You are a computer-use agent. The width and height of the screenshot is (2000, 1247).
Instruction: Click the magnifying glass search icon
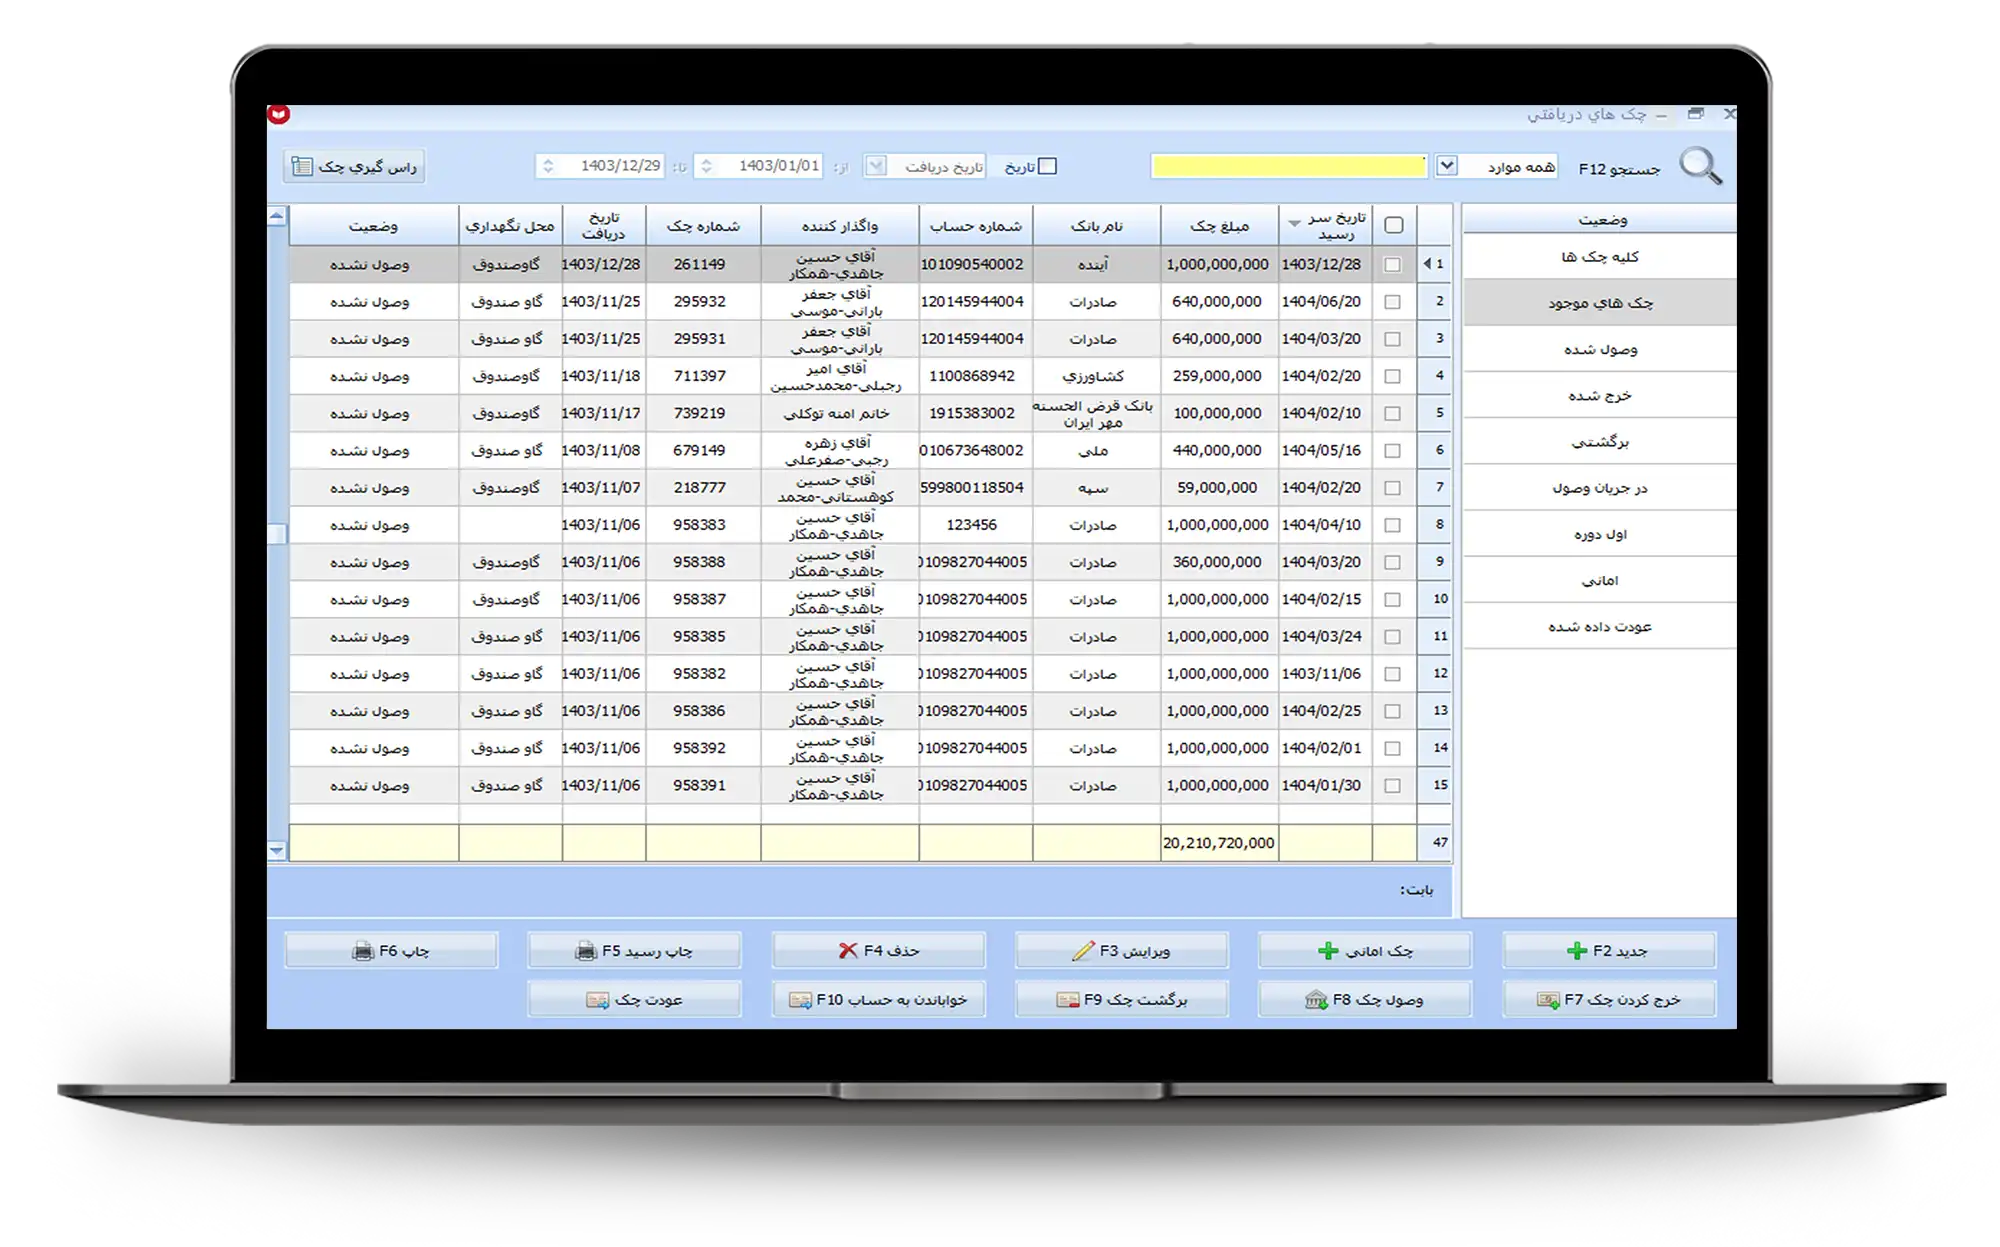pyautogui.click(x=1700, y=166)
